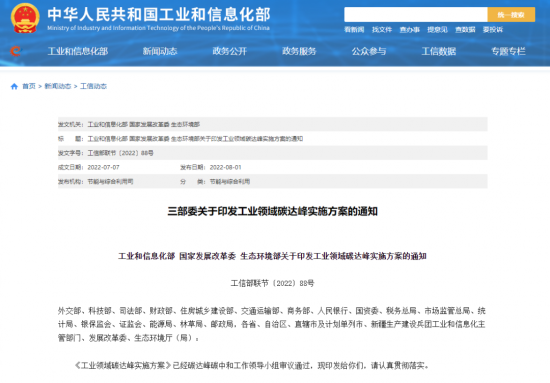Select the 发文机关 row value text
This screenshot has height=383, width=550.
(143, 125)
